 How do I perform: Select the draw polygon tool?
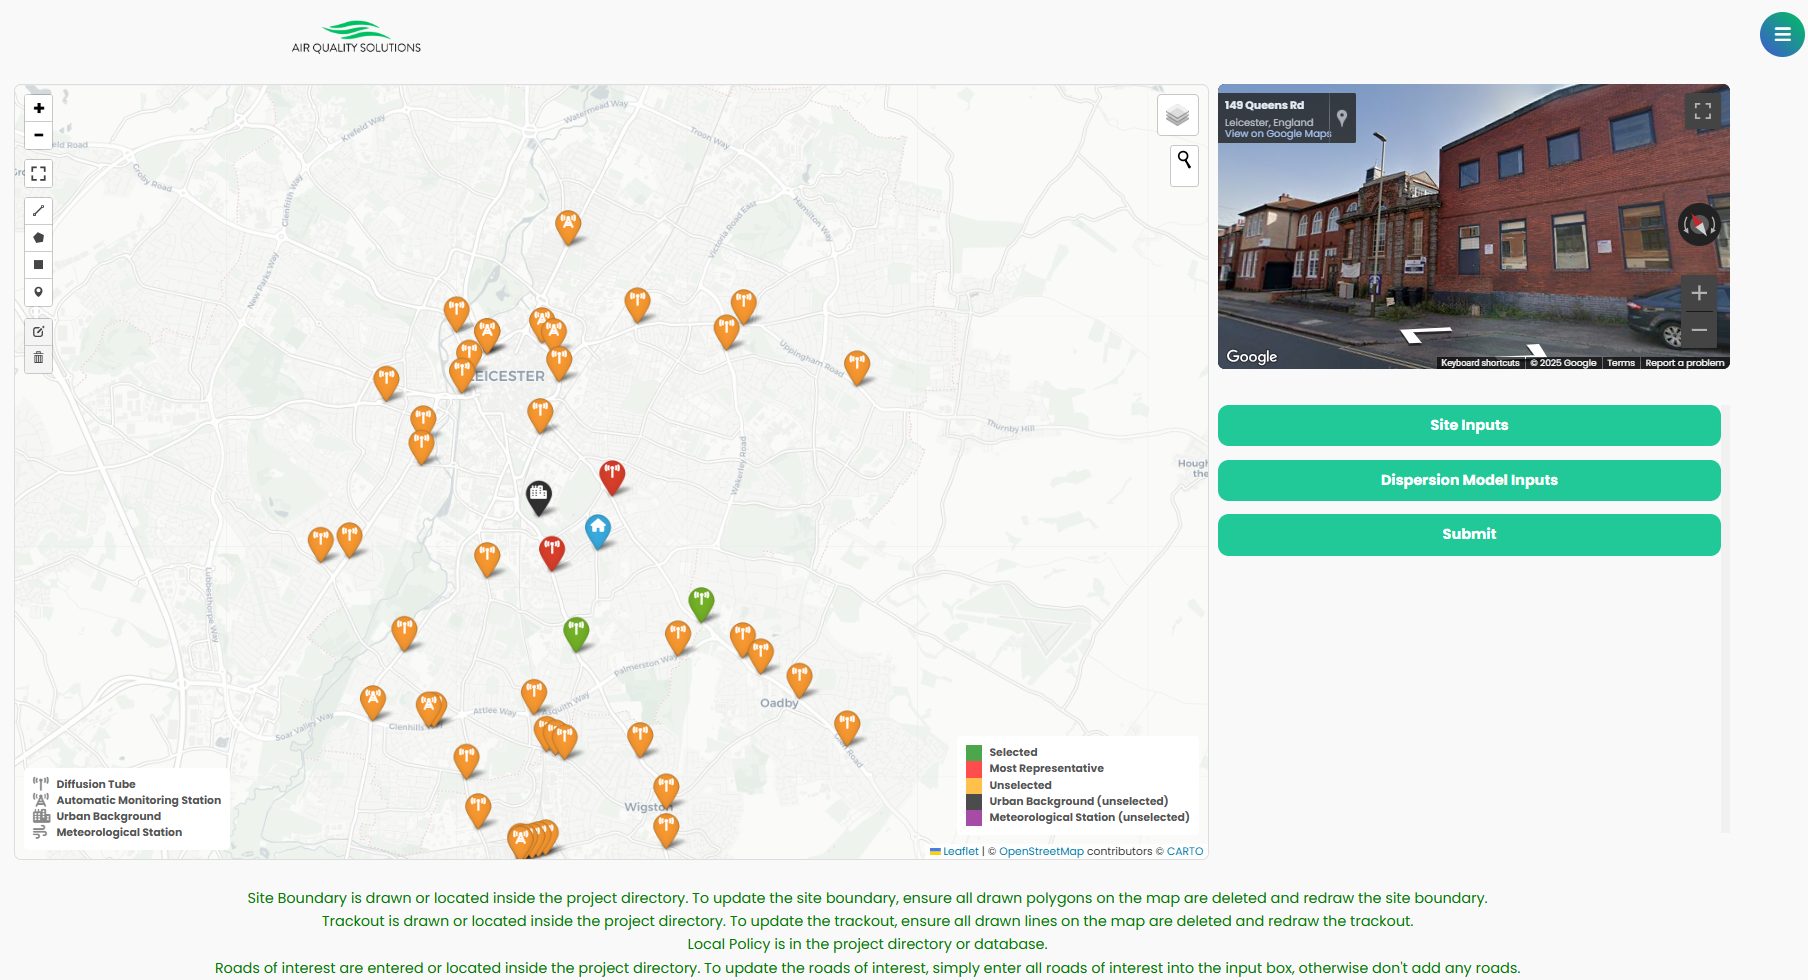(x=39, y=238)
